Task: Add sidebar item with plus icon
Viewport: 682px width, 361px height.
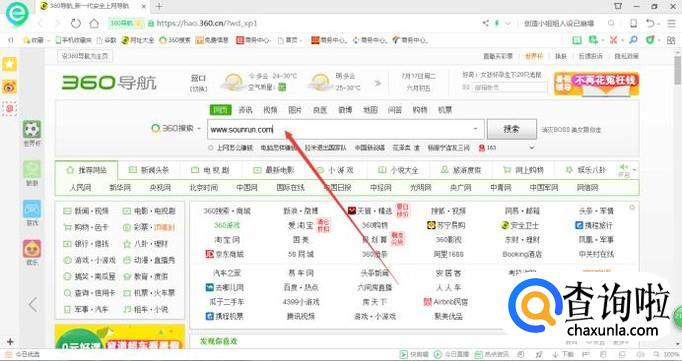Action: point(10,342)
